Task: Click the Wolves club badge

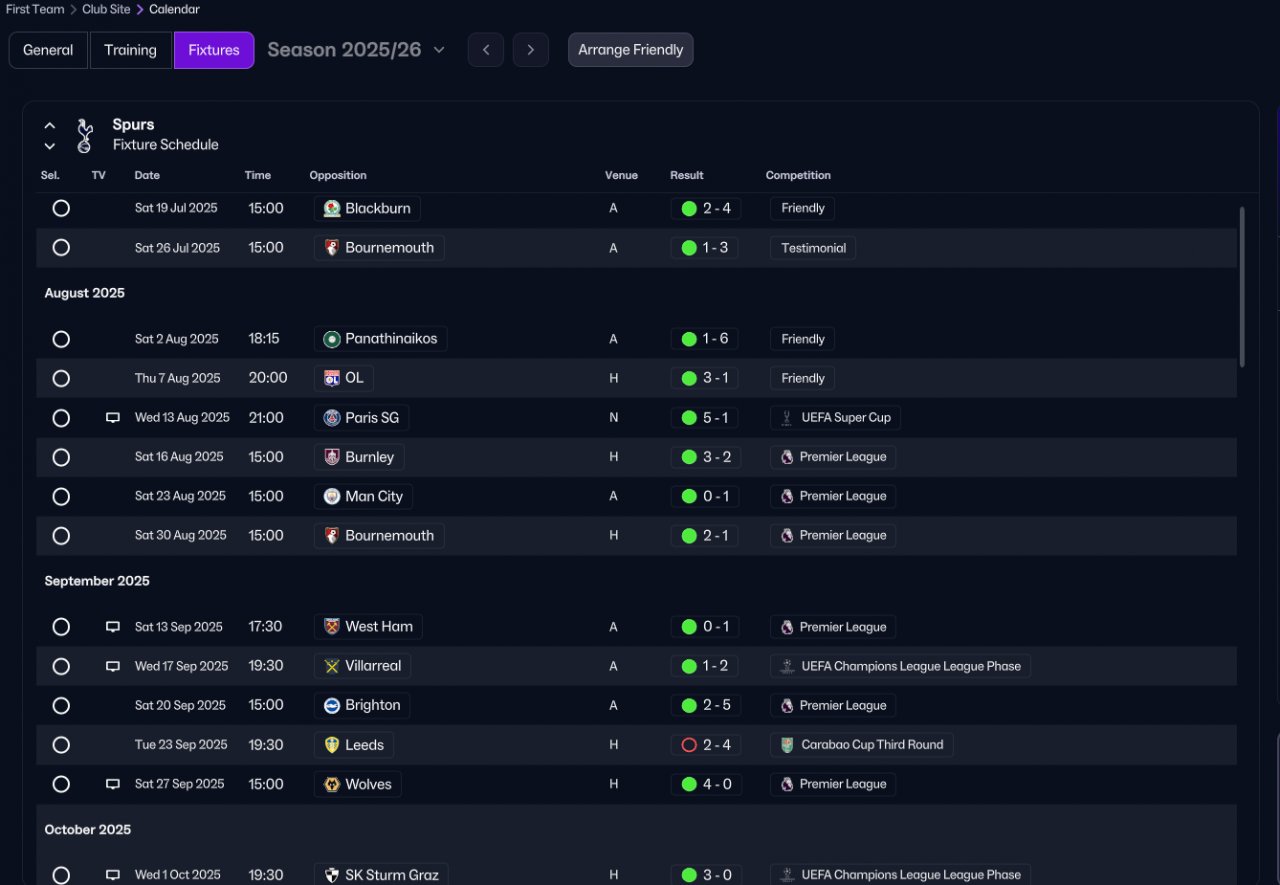Action: [332, 784]
